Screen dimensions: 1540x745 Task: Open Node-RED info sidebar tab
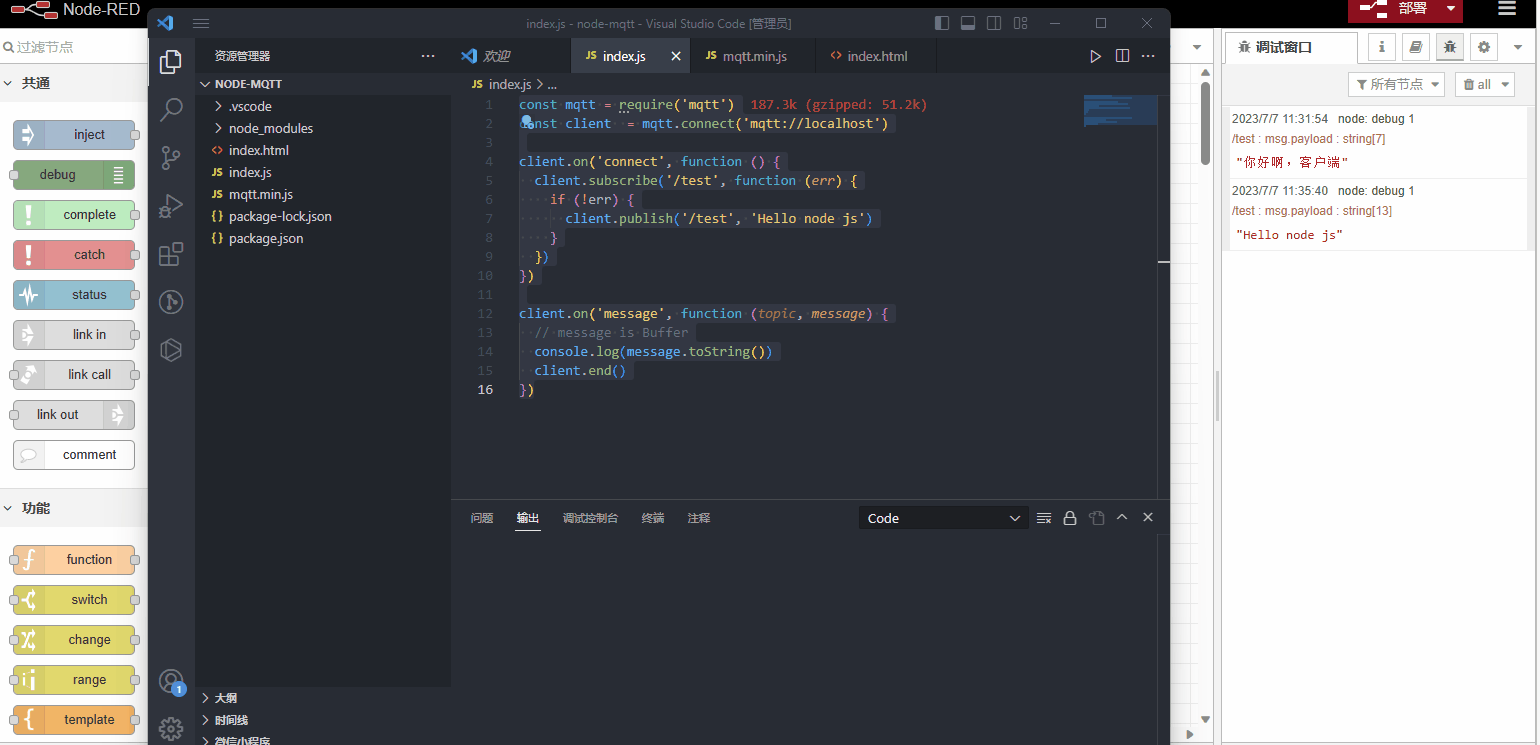click(1382, 46)
